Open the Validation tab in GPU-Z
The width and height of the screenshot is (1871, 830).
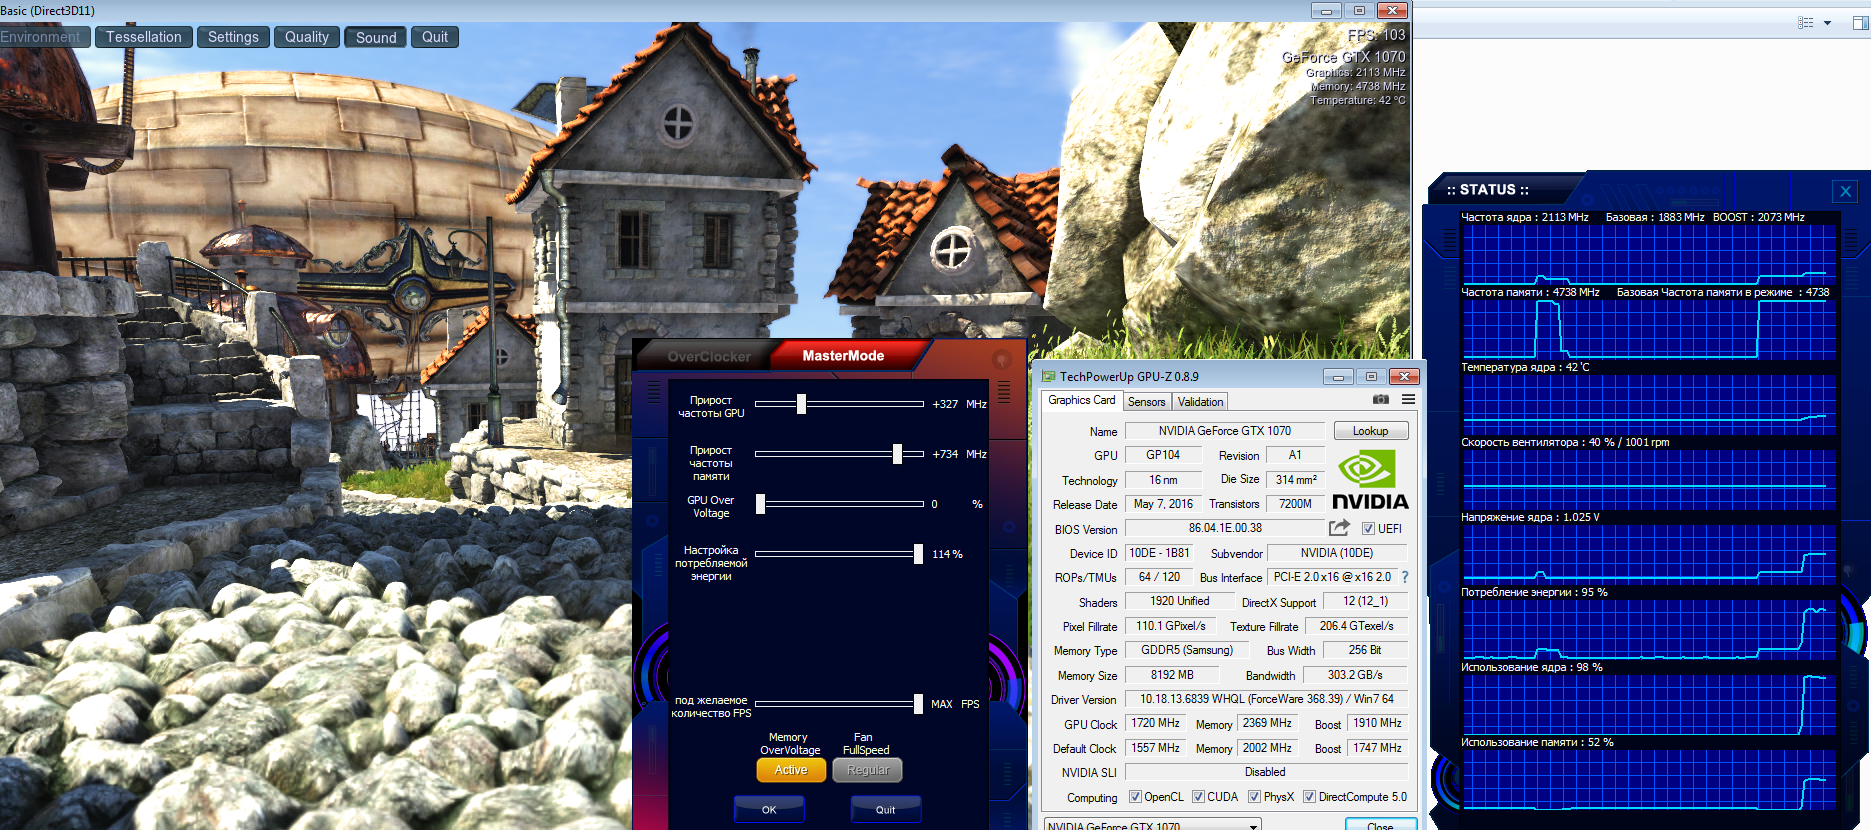(1200, 402)
